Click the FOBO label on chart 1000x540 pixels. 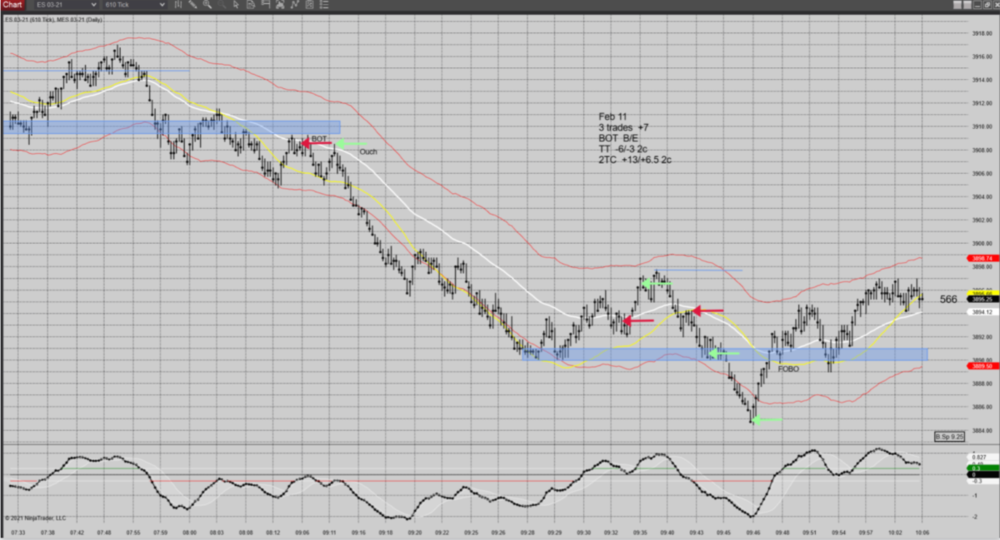[x=788, y=369]
